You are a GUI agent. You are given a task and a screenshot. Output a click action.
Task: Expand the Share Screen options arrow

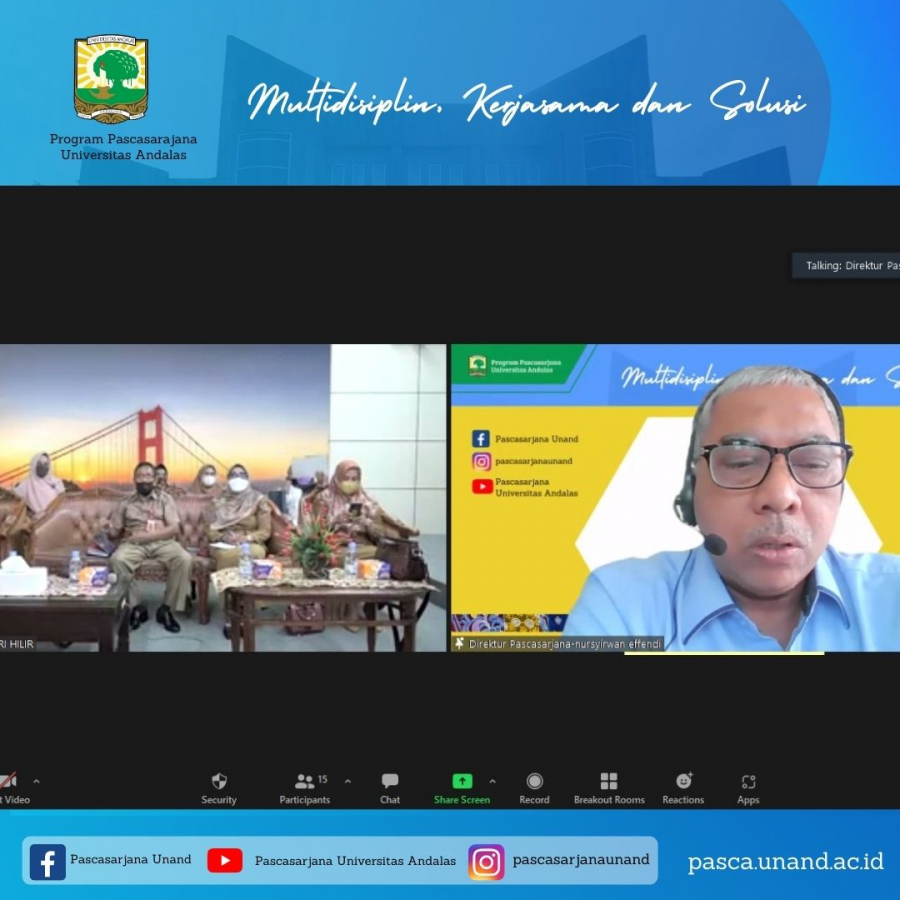tap(492, 781)
